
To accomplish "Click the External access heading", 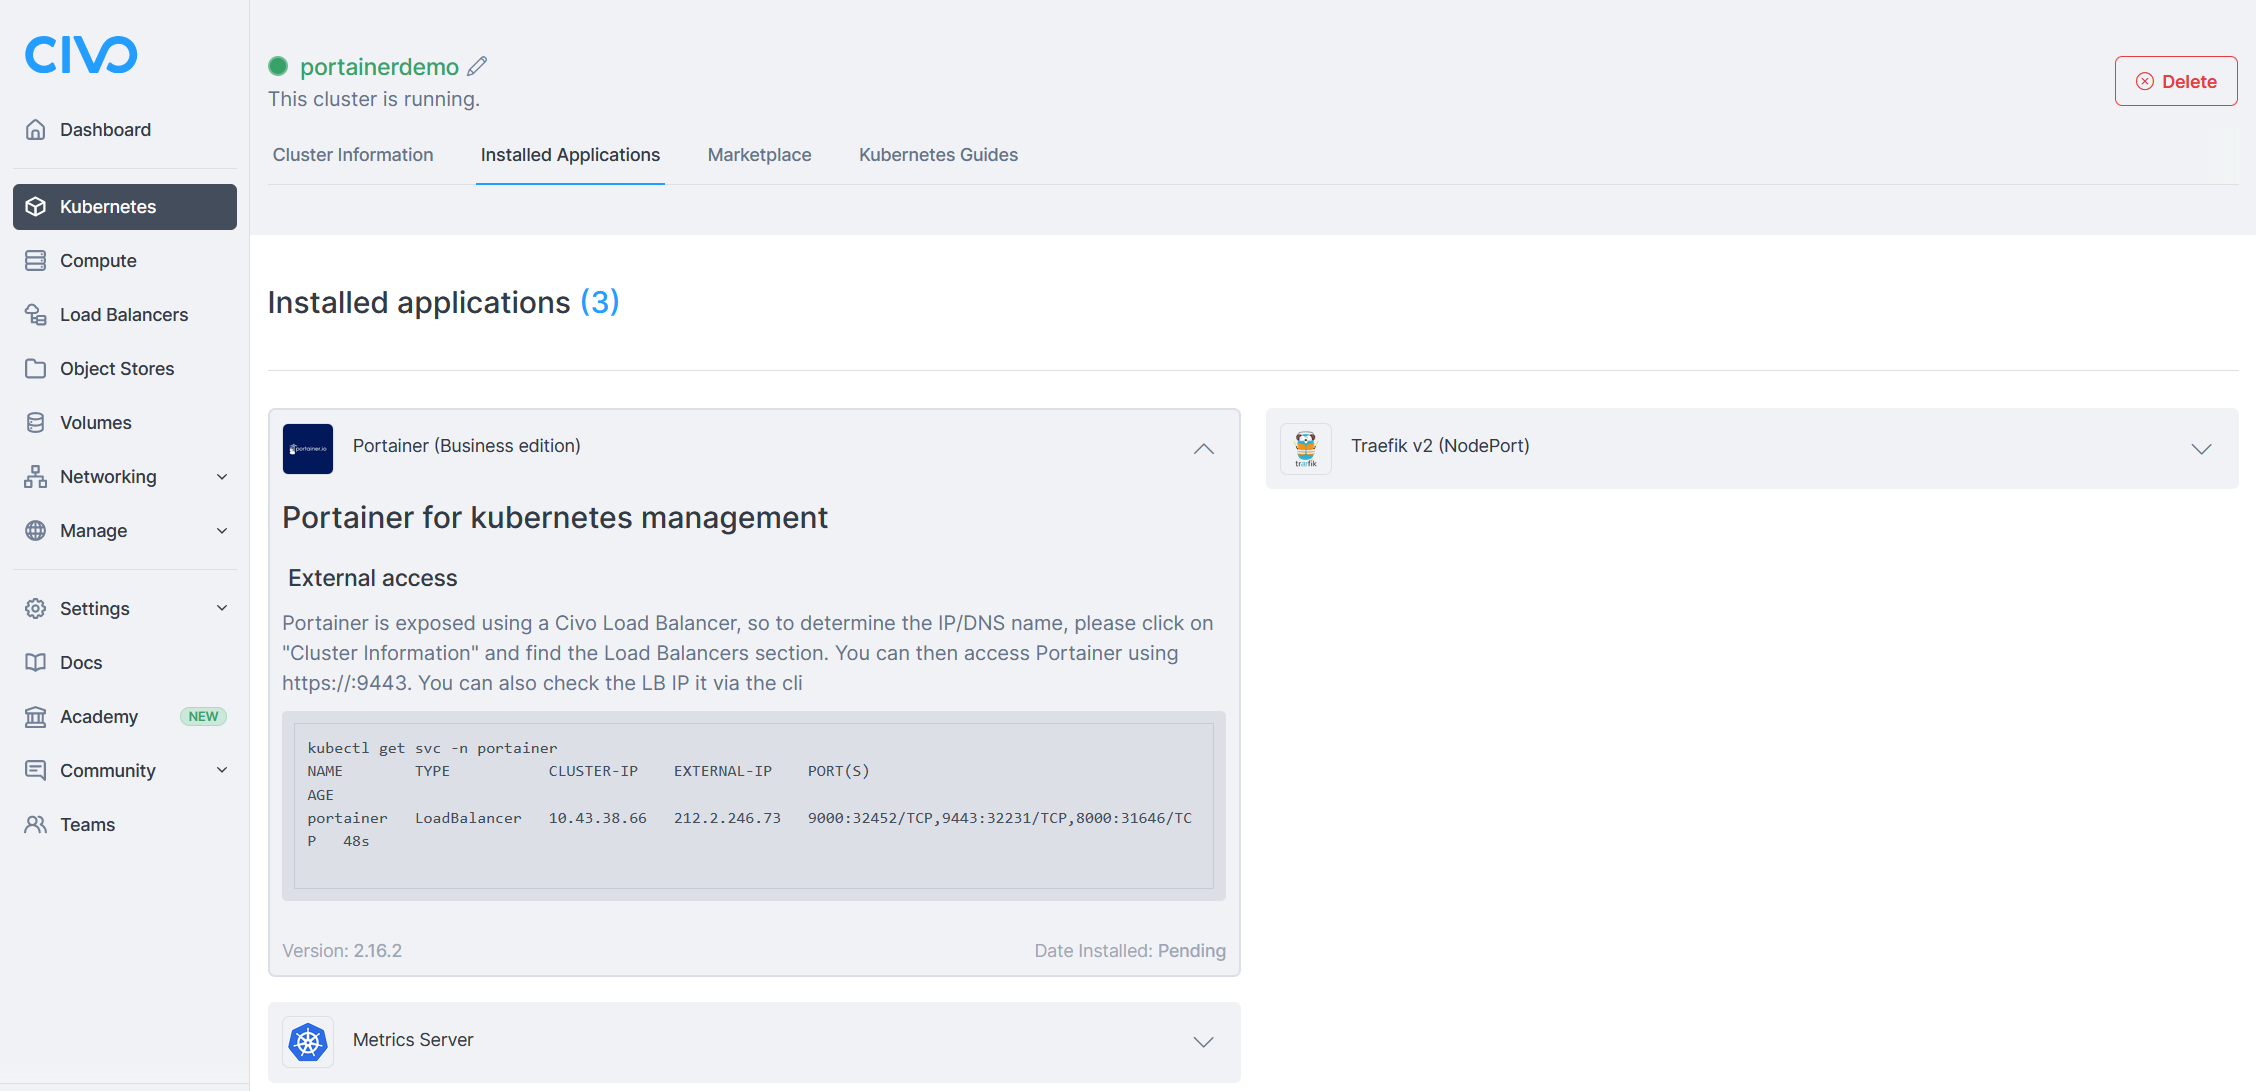I will [372, 578].
